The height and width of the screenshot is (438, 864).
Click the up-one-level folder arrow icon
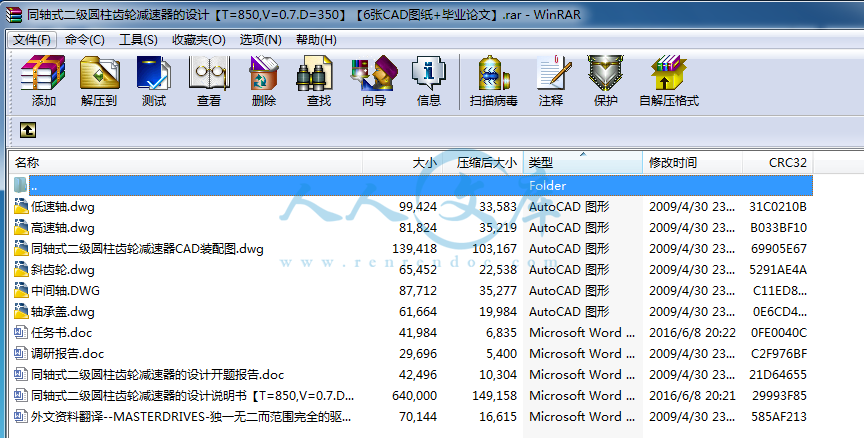(x=28, y=130)
